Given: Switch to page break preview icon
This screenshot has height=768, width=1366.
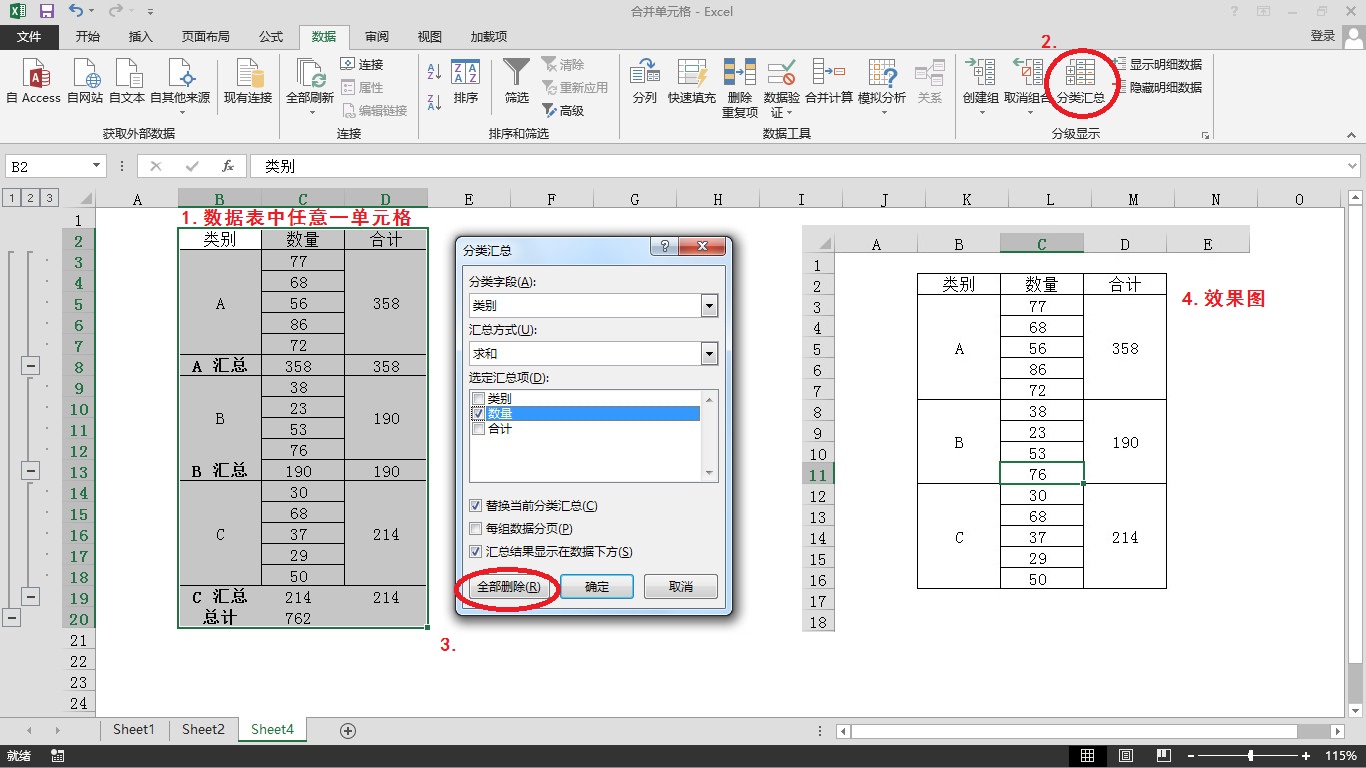Looking at the screenshot, I should point(1163,756).
